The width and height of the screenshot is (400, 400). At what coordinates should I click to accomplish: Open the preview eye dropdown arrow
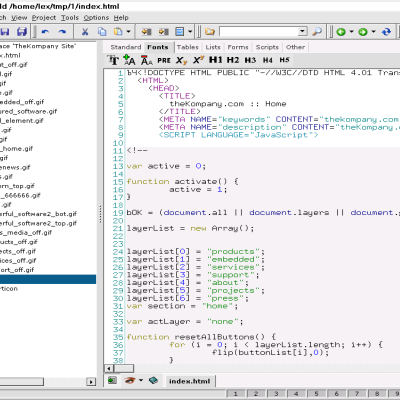(x=141, y=380)
